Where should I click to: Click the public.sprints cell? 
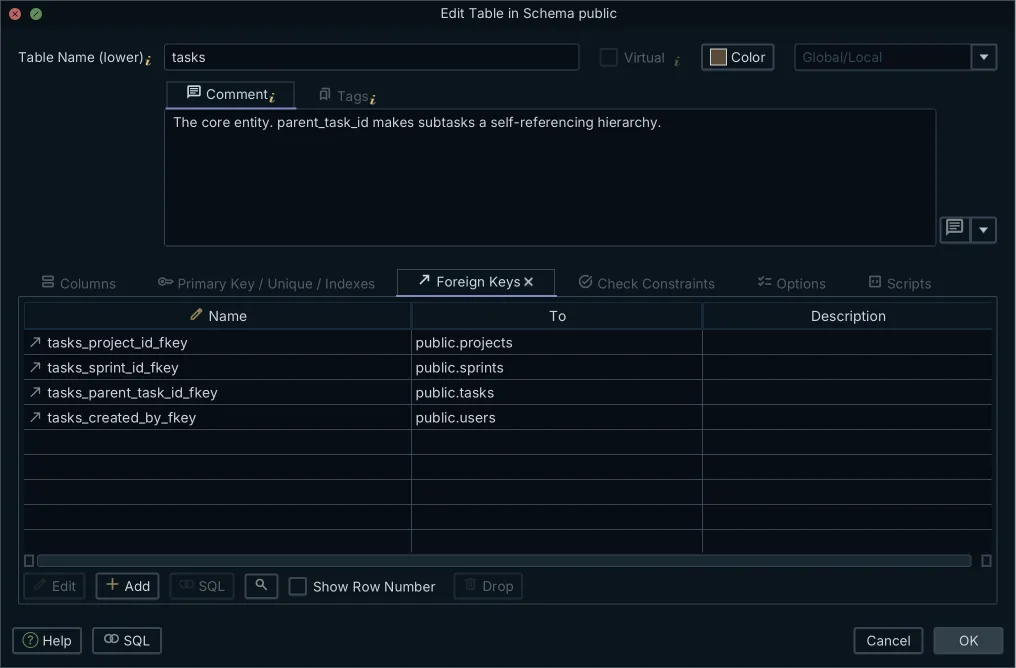(557, 367)
